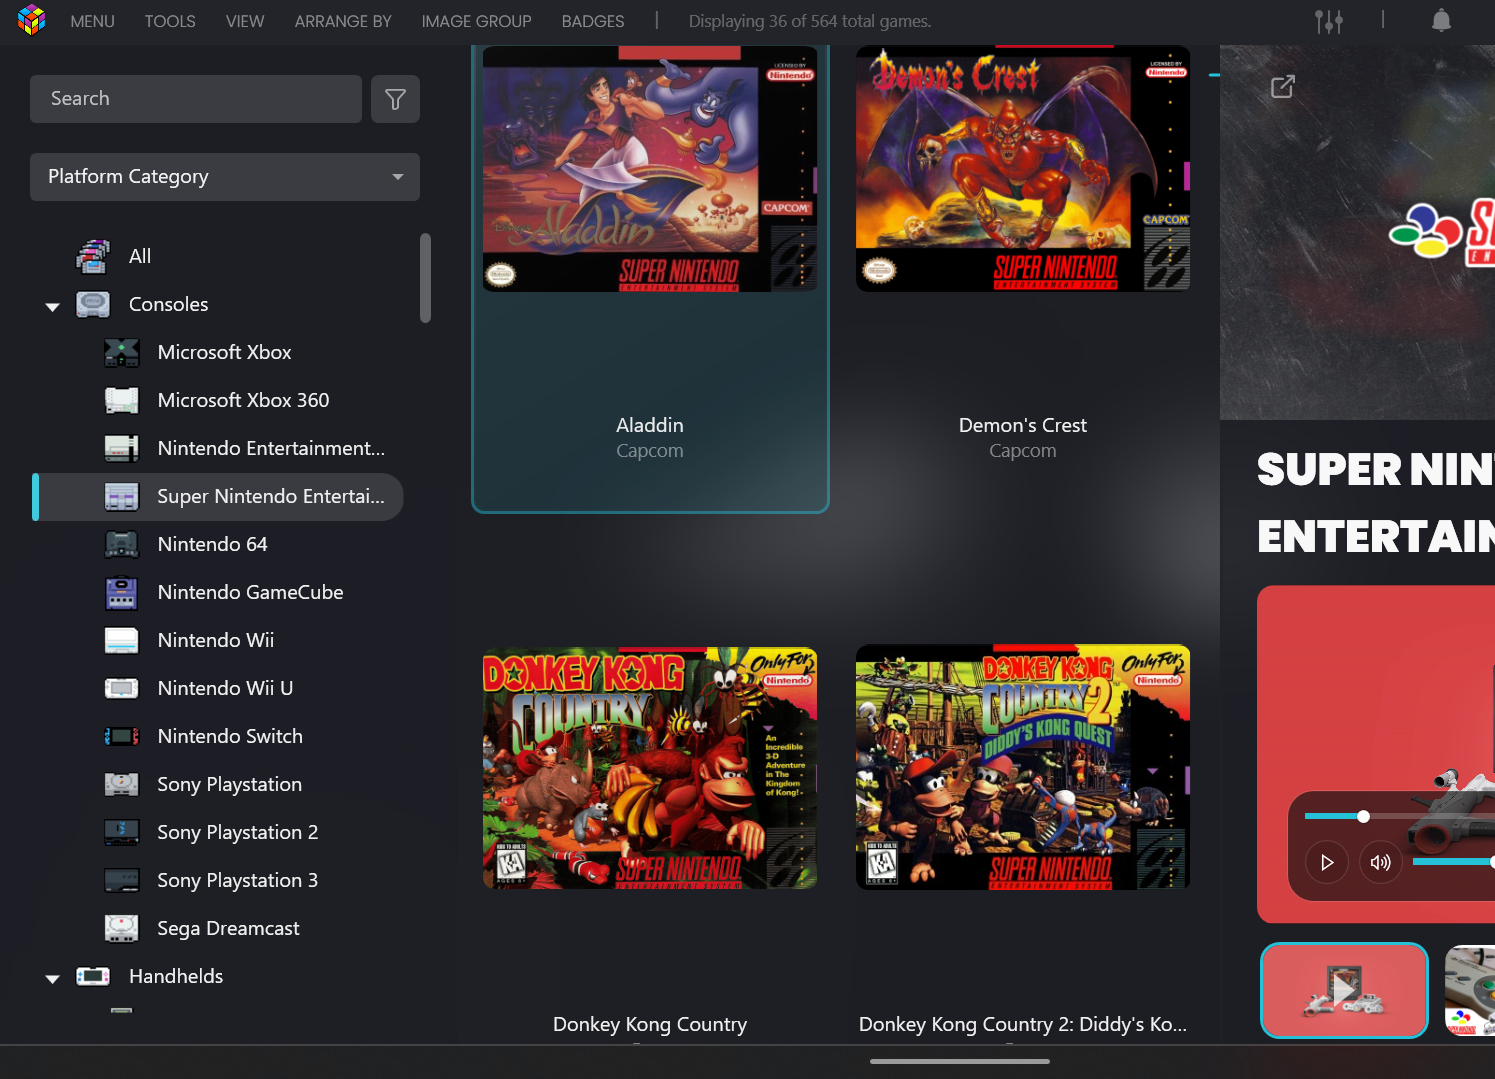Click the Nintendo Entertainment System platform icon
1495x1079 pixels.
tap(122, 448)
